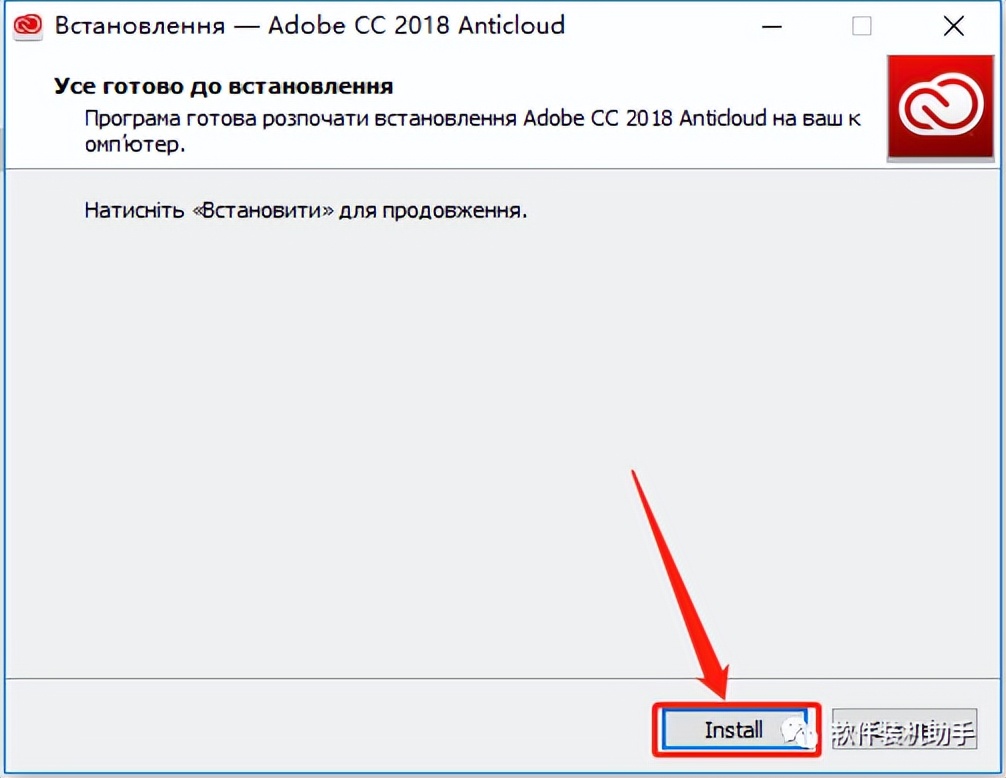Click the "Програма готова розпочати" description text
The image size is (1006, 778).
point(472,131)
